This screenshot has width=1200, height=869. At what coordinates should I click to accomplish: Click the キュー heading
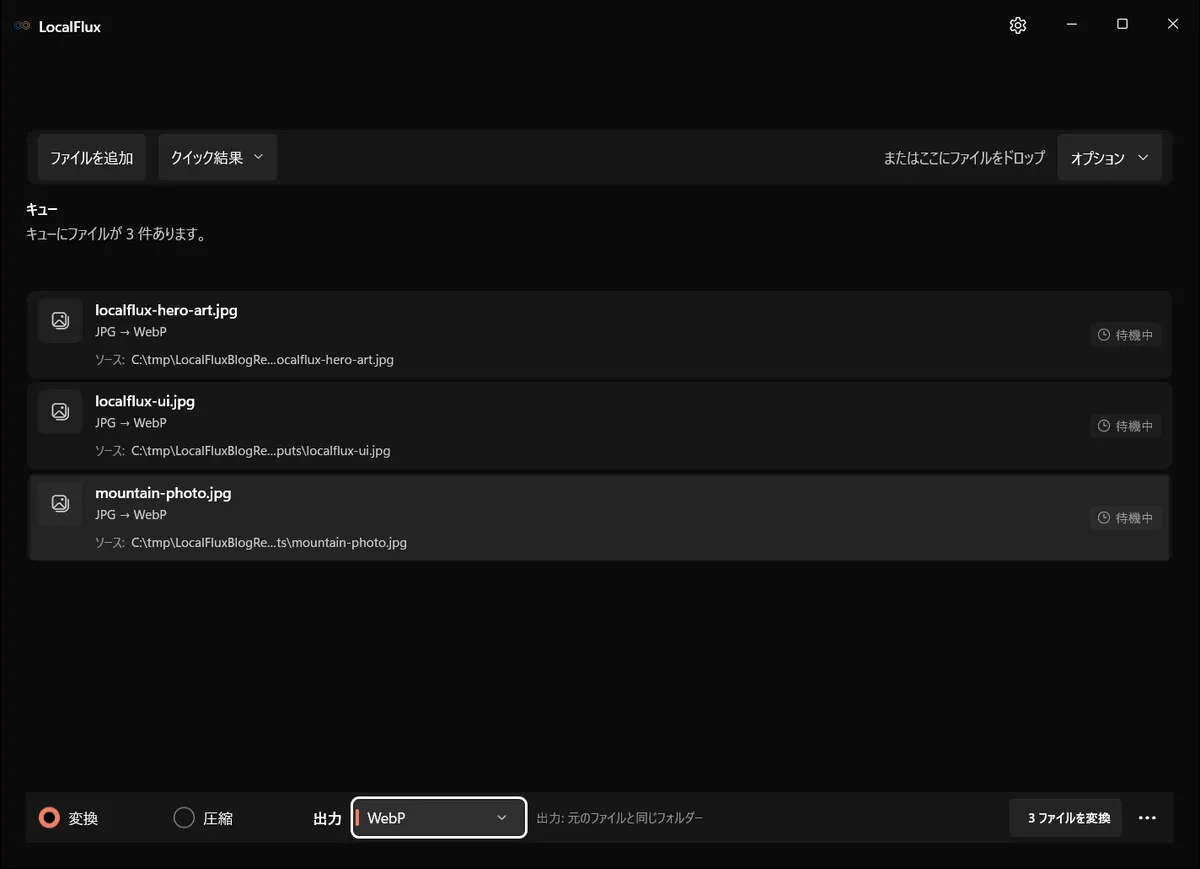tap(42, 210)
